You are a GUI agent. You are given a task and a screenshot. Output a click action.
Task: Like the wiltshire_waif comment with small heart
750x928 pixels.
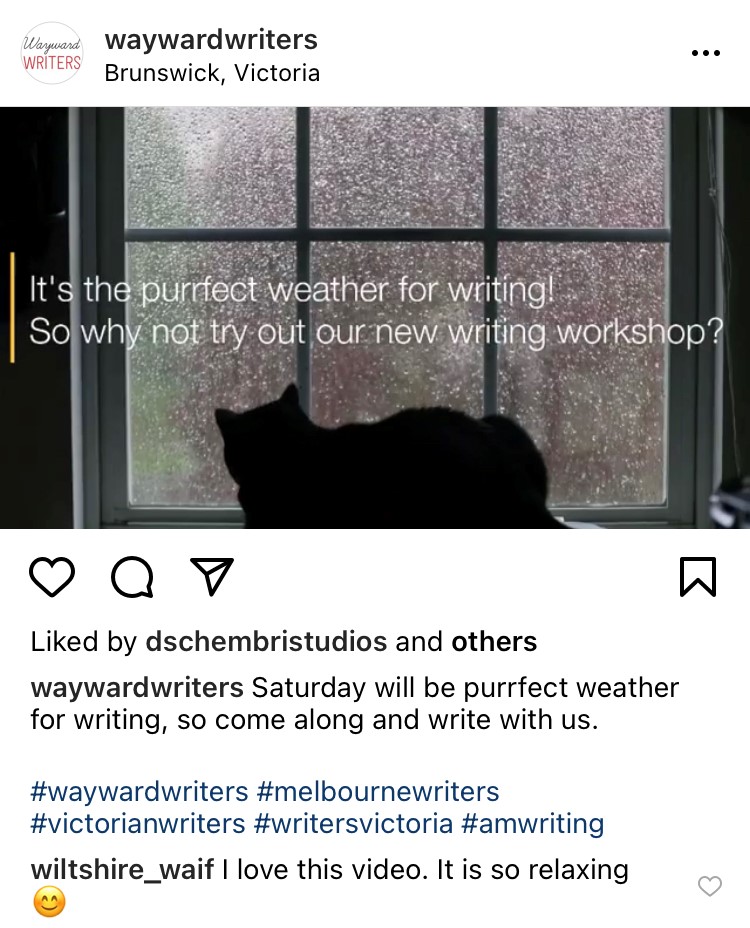coord(710,886)
